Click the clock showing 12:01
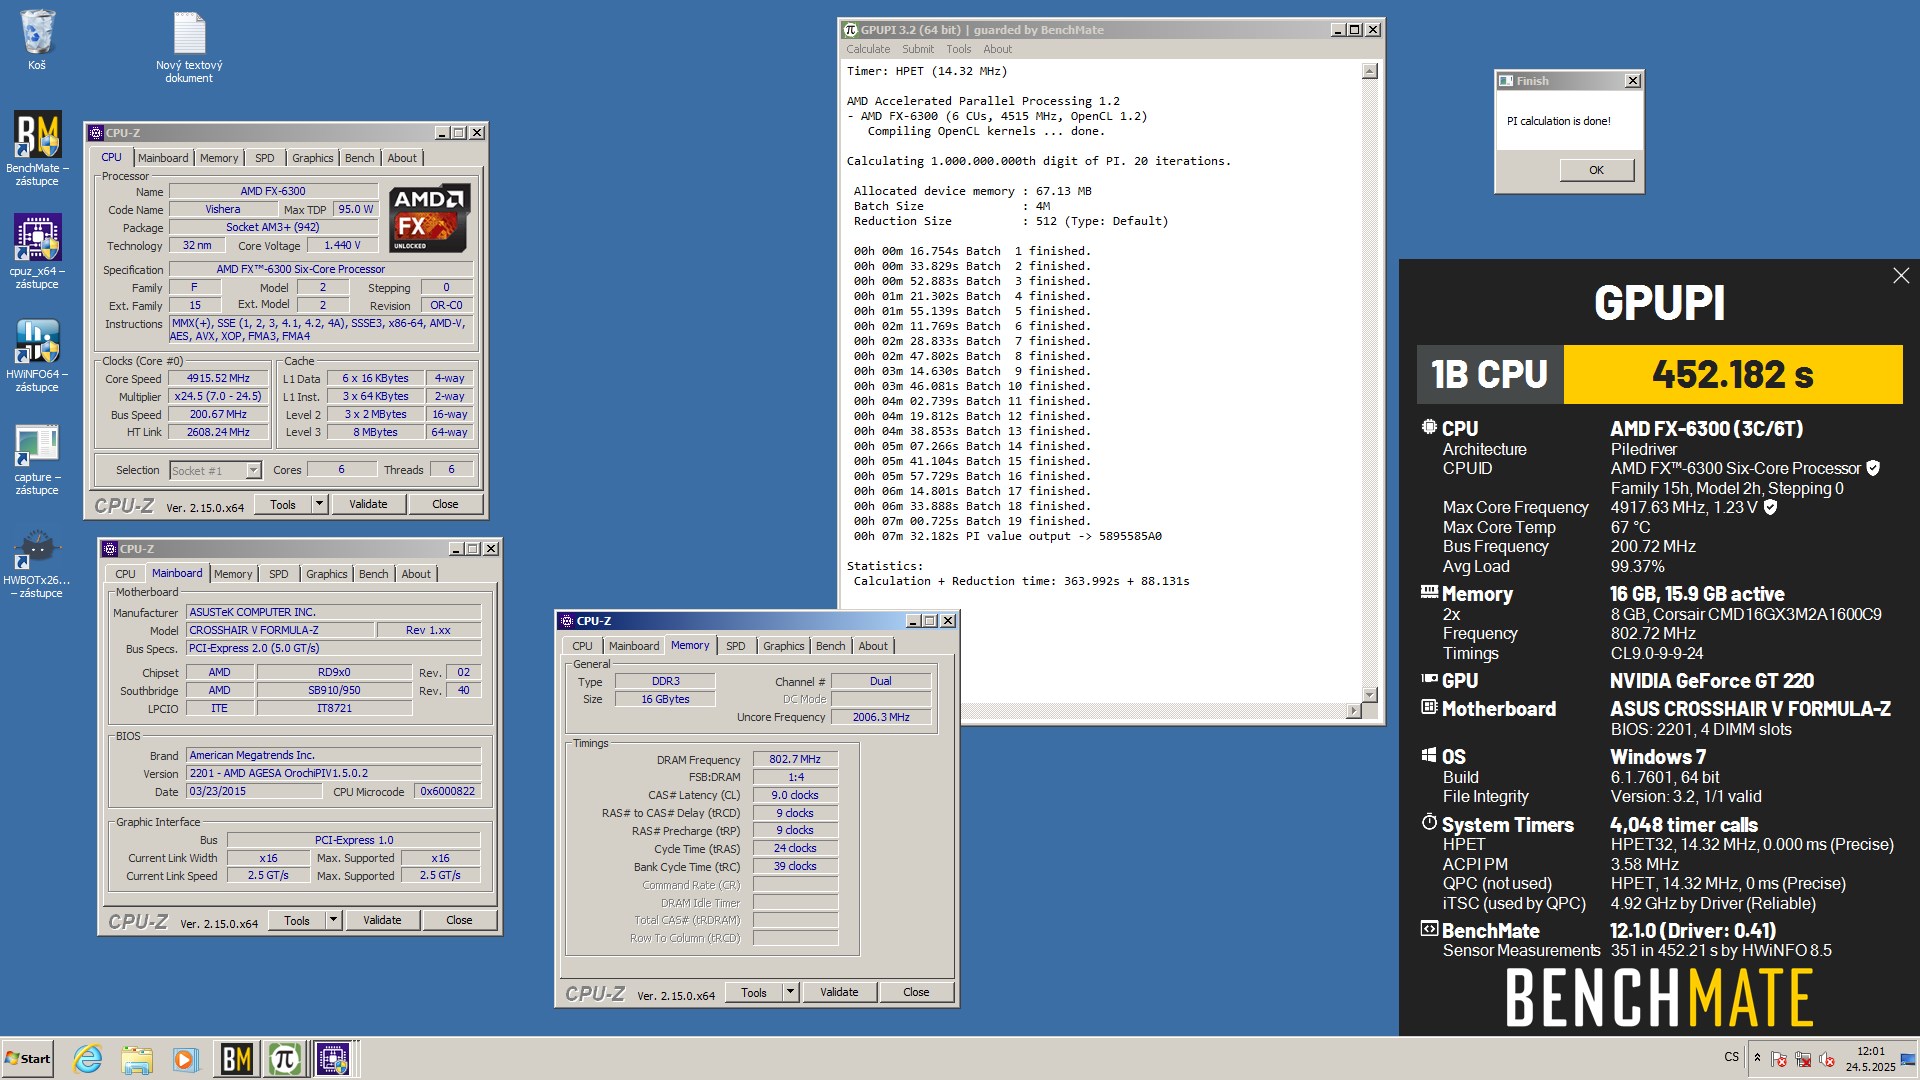This screenshot has height=1080, width=1920. click(1870, 1051)
